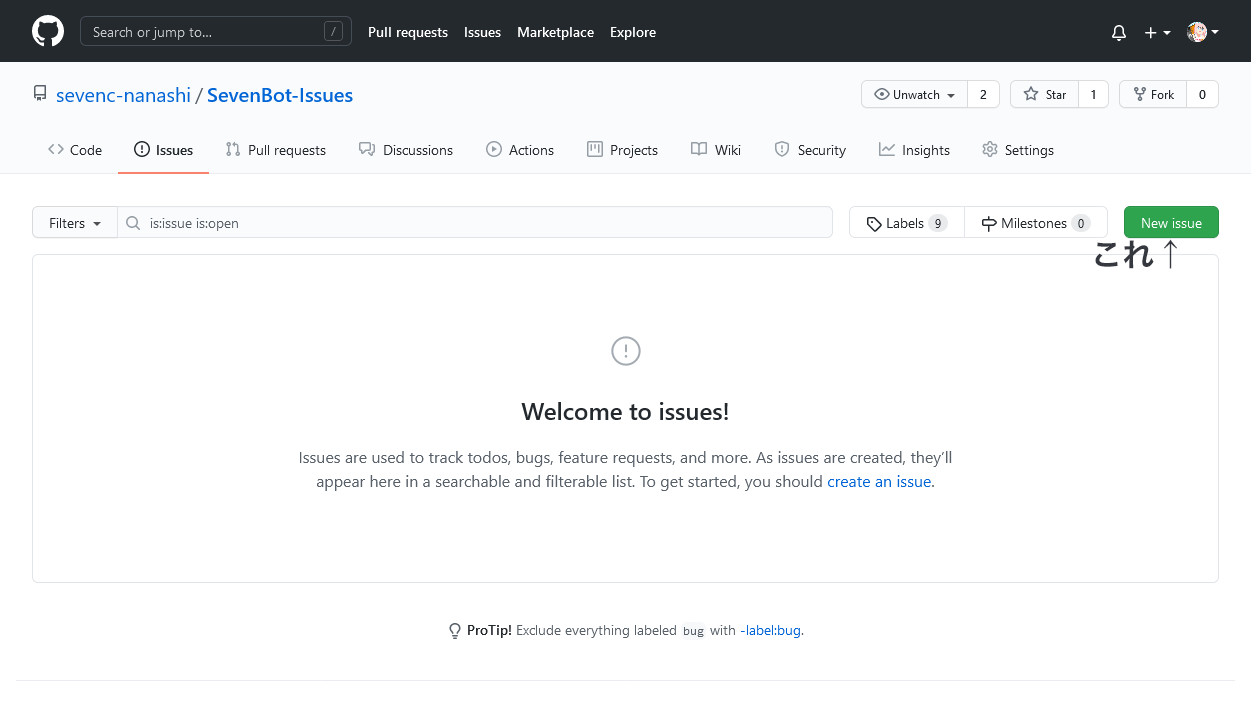The width and height of the screenshot is (1251, 714).
Task: Click the repository book icon beside sevenc-nanashi
Action: (39, 93)
